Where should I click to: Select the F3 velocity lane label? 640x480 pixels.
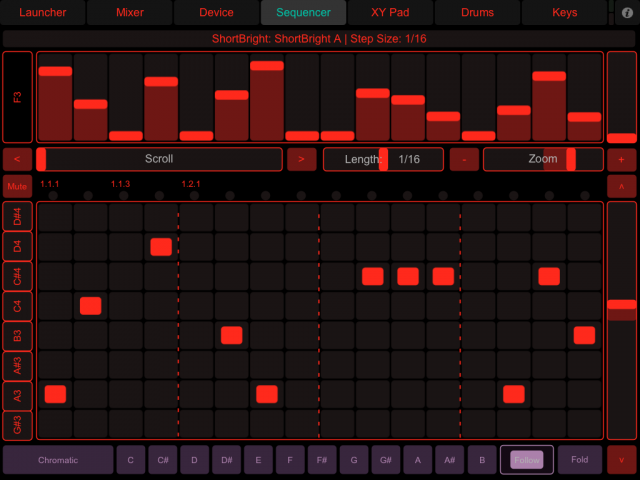click(17, 97)
